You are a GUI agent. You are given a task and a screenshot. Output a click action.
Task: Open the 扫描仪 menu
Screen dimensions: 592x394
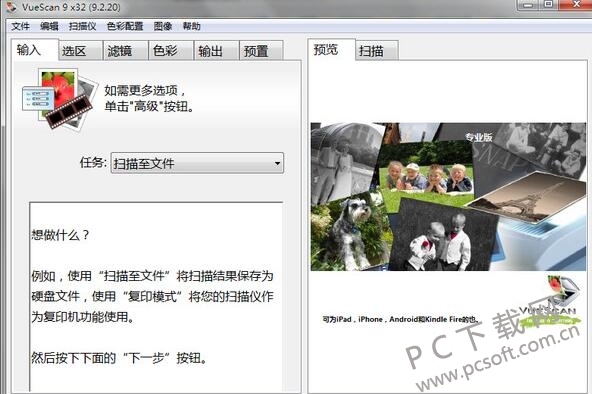coord(82,26)
